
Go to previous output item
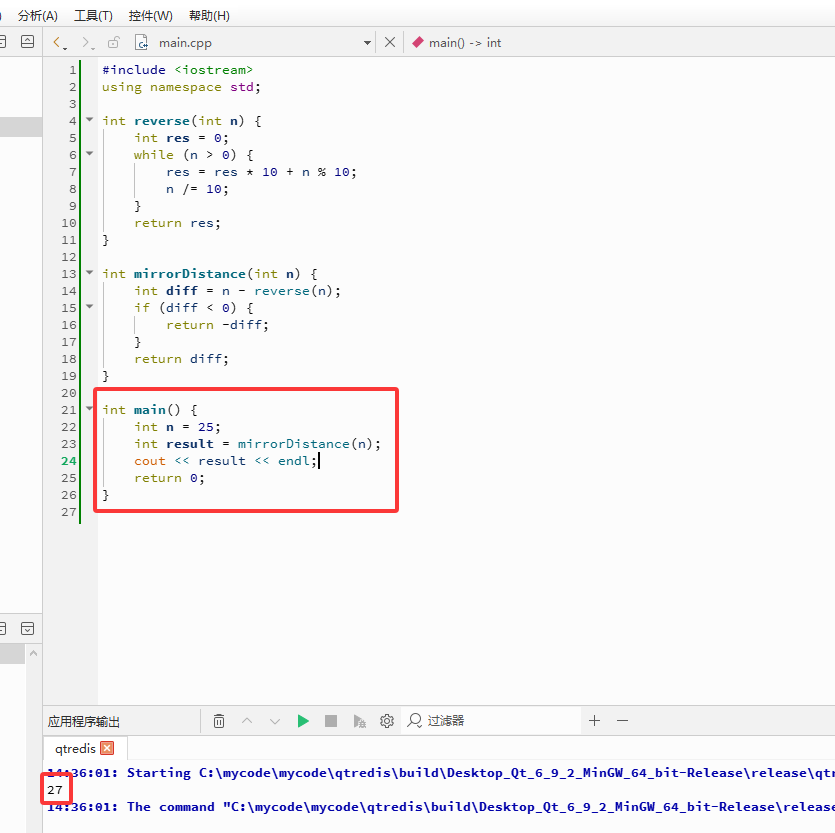[x=247, y=721]
